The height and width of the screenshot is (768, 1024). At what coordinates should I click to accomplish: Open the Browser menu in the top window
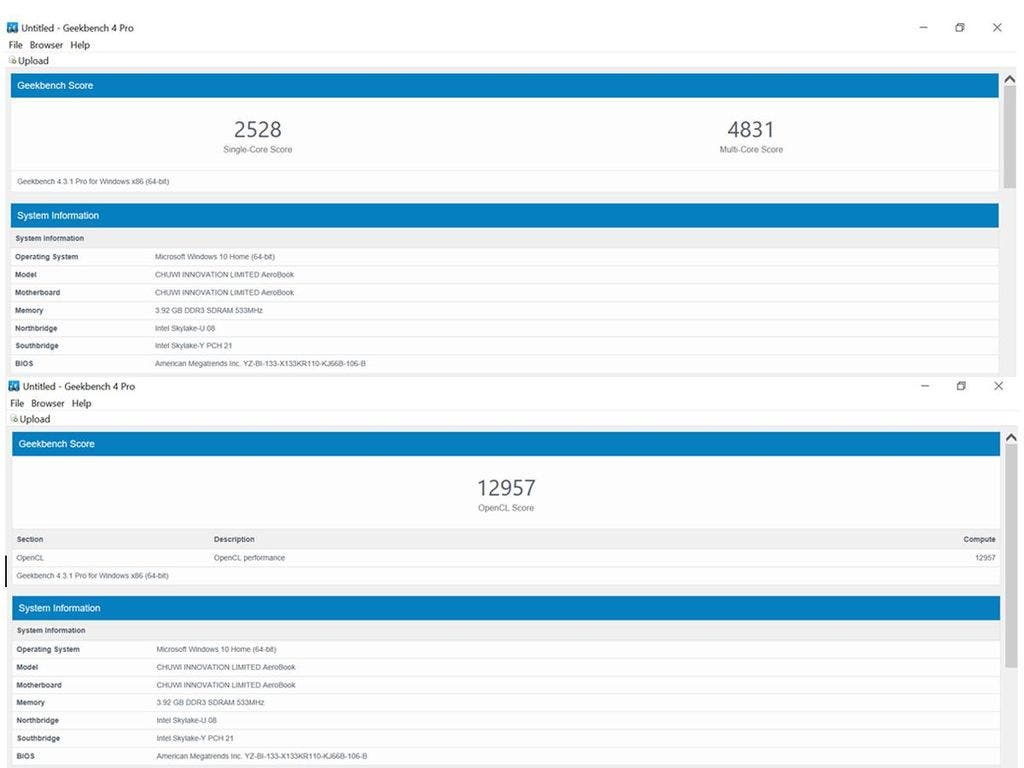pos(46,45)
